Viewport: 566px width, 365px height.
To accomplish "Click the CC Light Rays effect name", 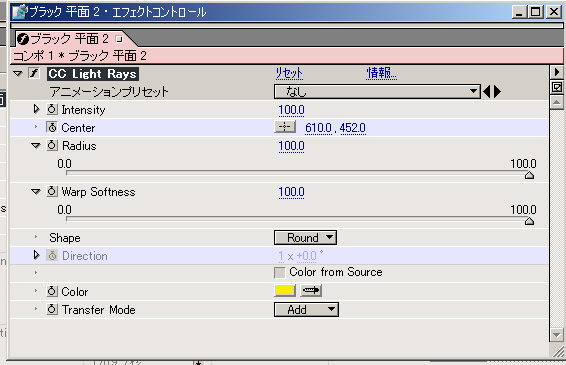I will (93, 74).
